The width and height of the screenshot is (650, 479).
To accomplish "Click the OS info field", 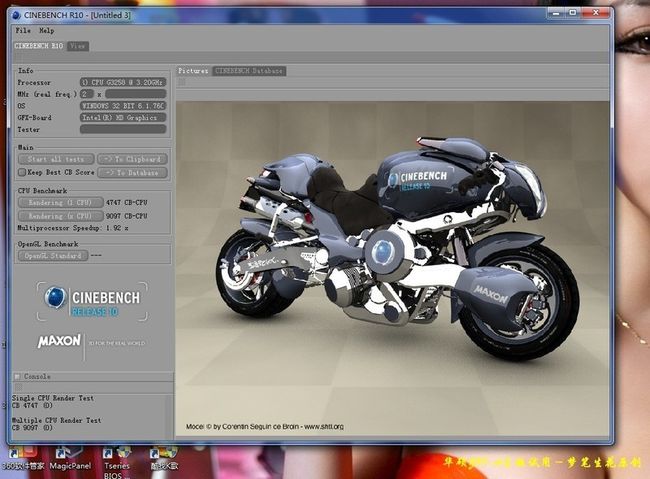I will pos(123,106).
